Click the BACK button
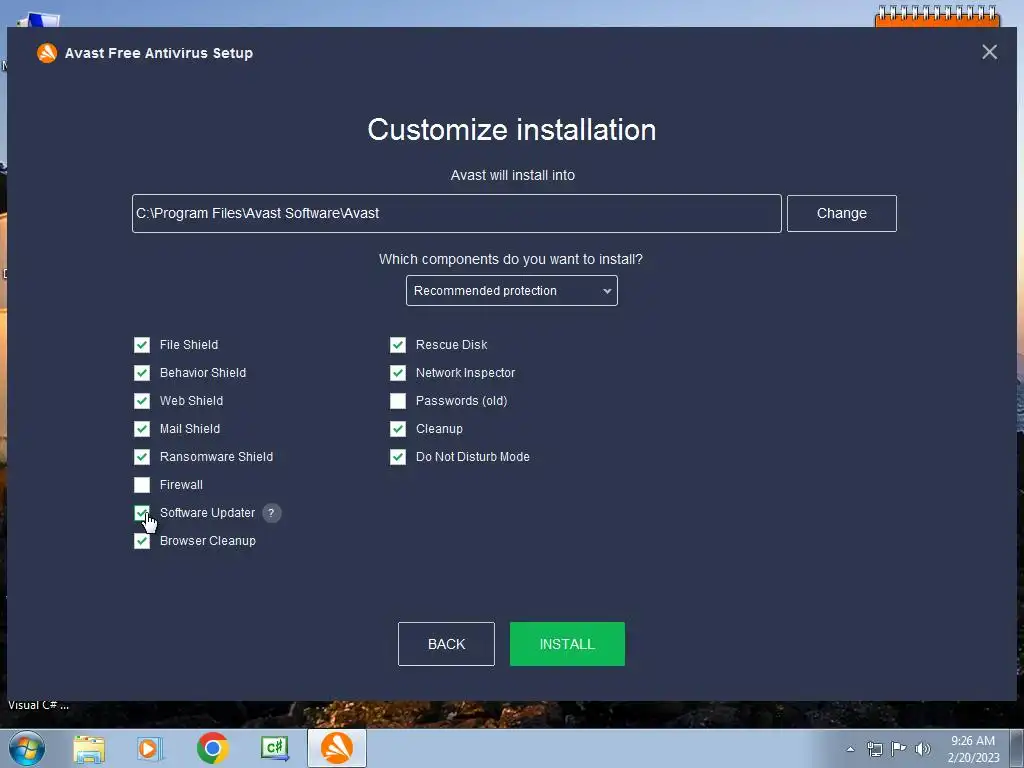 point(446,644)
